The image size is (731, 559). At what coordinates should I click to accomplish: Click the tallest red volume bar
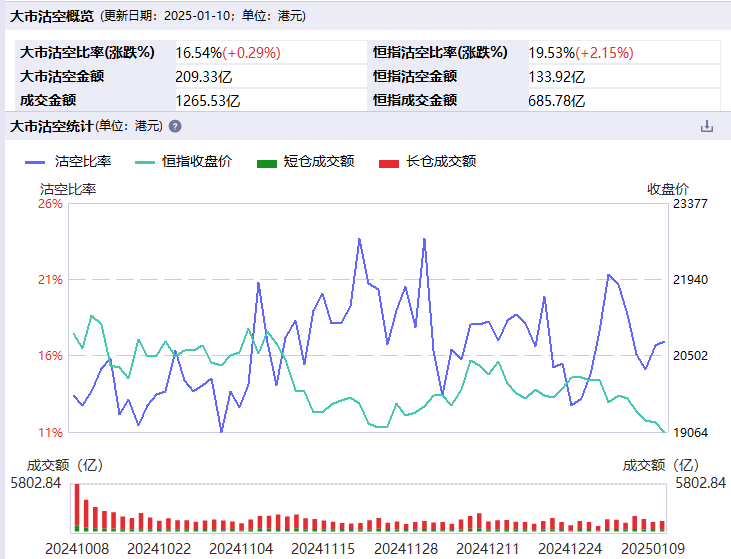click(x=76, y=505)
